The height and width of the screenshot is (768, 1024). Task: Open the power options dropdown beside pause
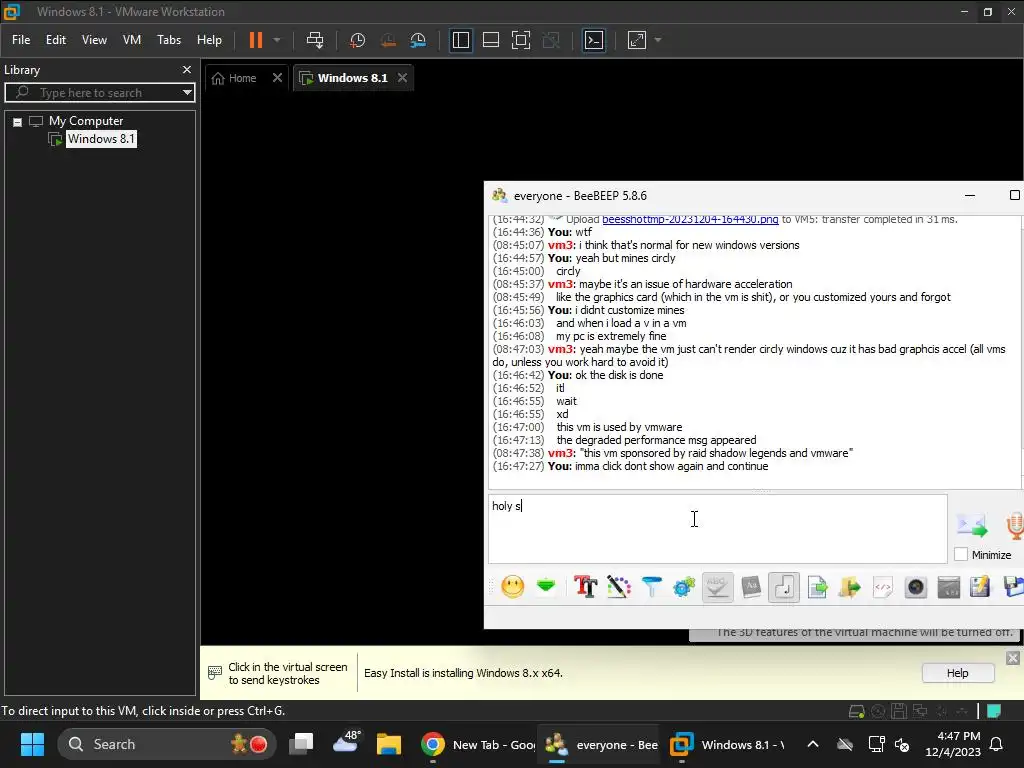(x=277, y=40)
